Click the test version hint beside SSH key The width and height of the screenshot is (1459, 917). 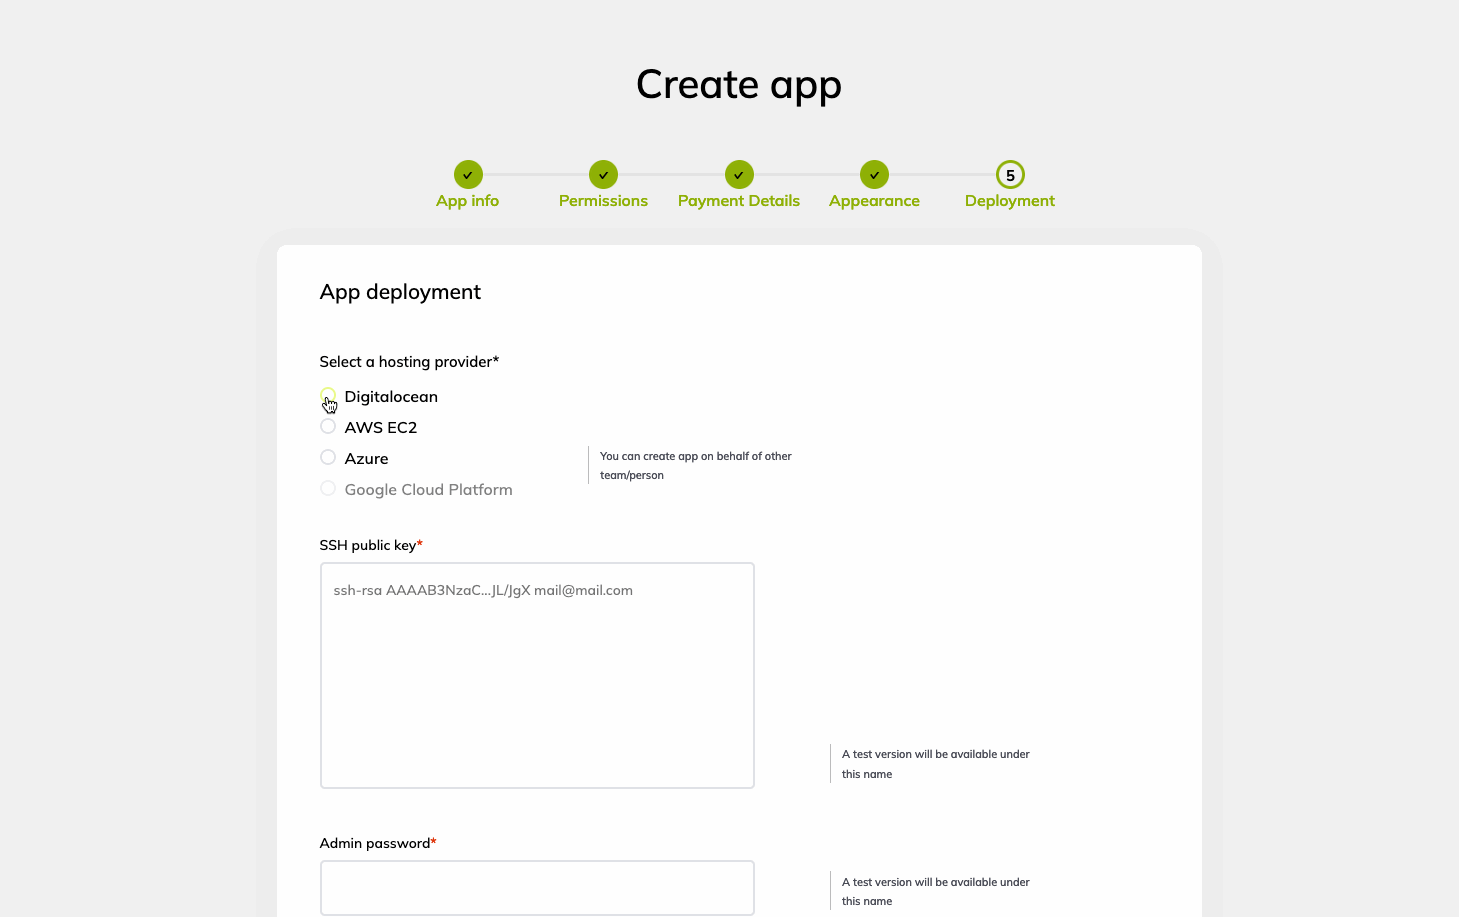pos(936,764)
